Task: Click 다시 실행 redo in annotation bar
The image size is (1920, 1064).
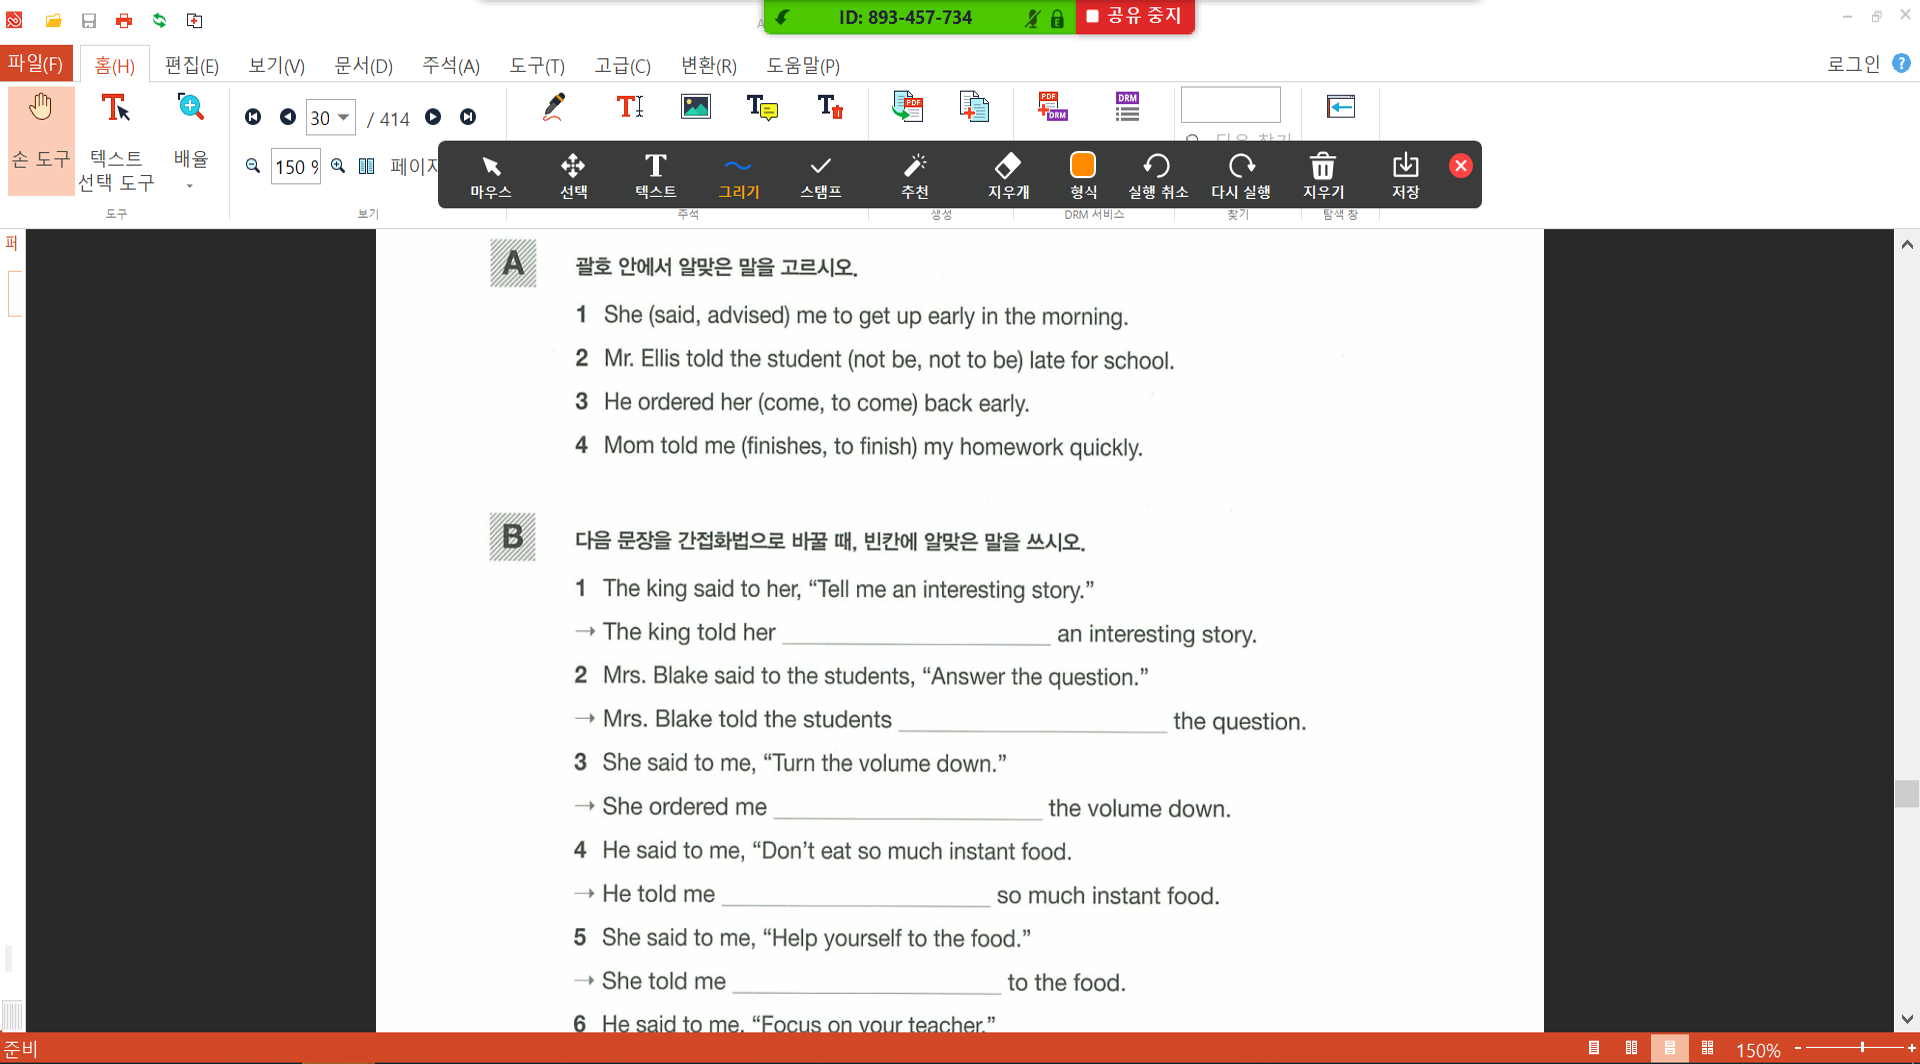Action: tap(1241, 176)
